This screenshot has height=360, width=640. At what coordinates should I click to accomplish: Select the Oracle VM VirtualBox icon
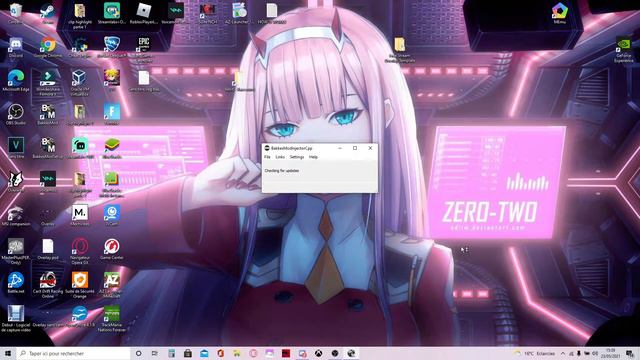click(x=80, y=83)
